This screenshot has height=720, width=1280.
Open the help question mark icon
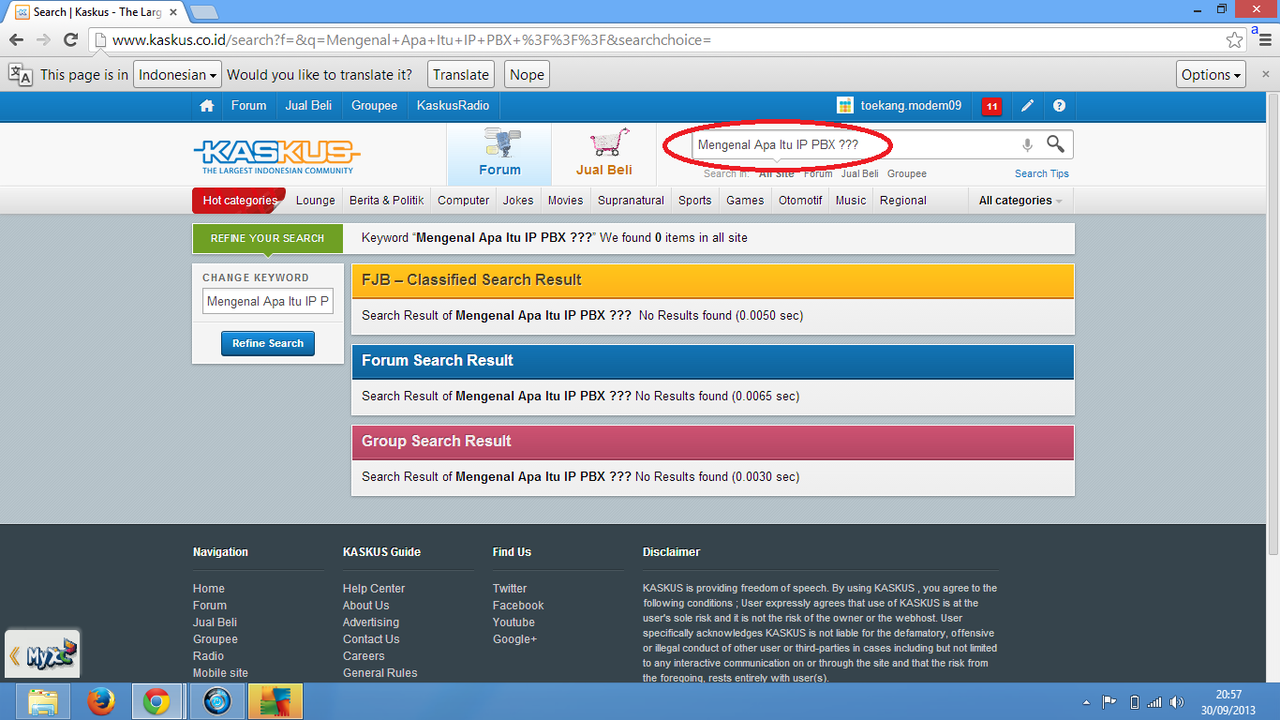coord(1059,106)
